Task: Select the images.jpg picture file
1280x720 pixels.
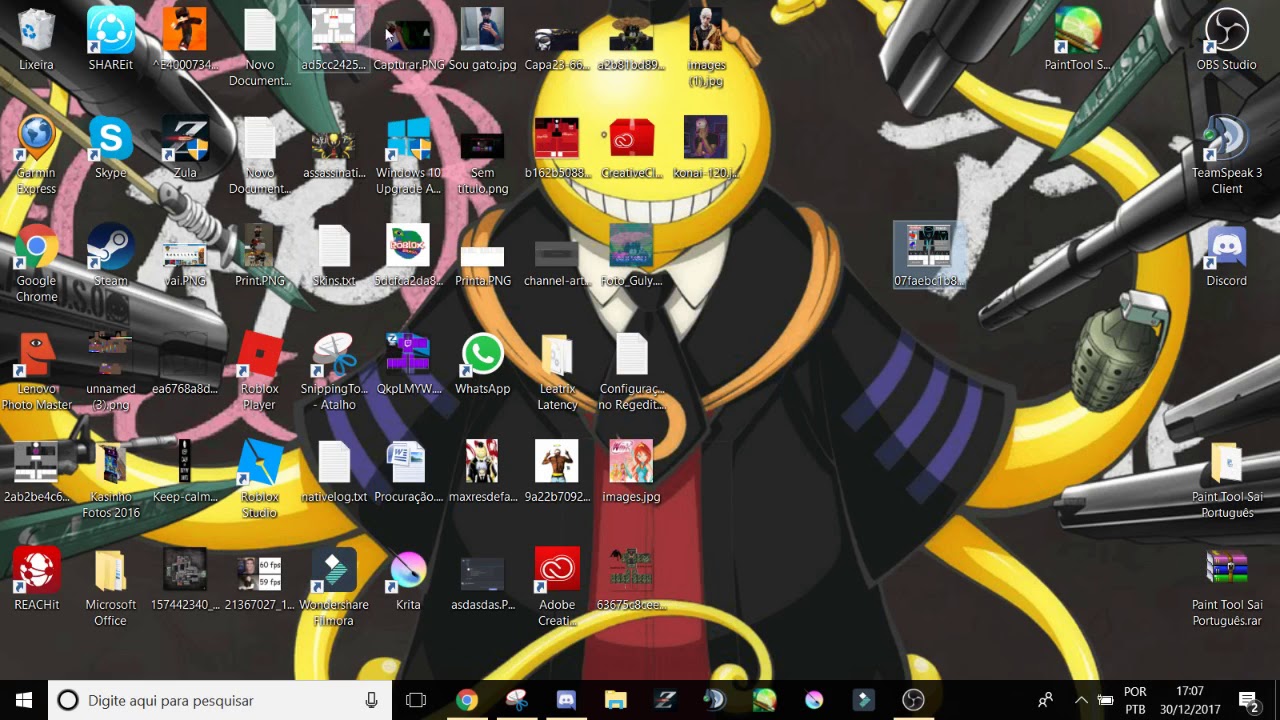Action: click(631, 472)
